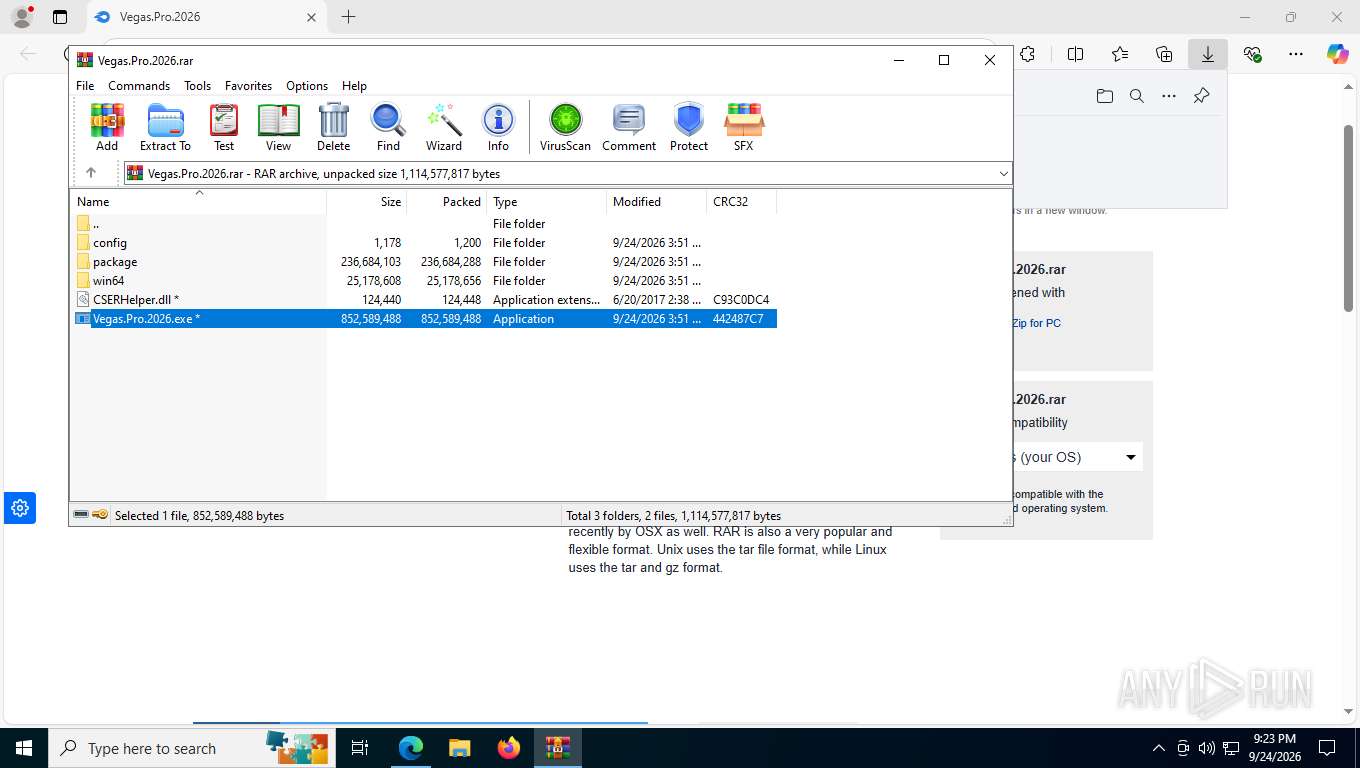Open the Favorites menu

click(x=248, y=86)
